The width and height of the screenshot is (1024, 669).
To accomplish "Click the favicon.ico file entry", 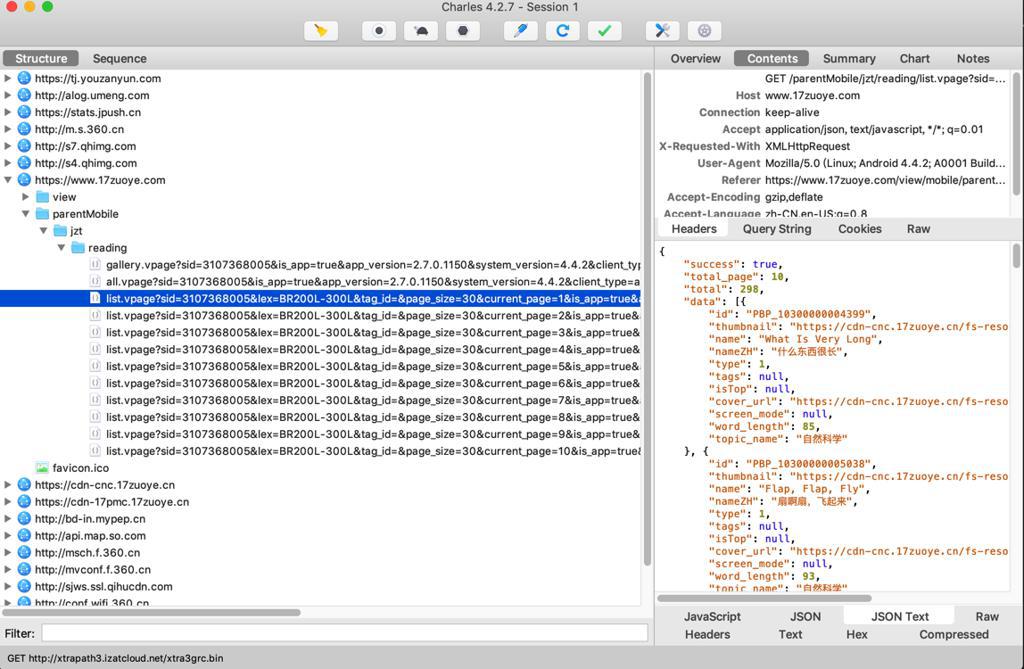I will point(80,468).
